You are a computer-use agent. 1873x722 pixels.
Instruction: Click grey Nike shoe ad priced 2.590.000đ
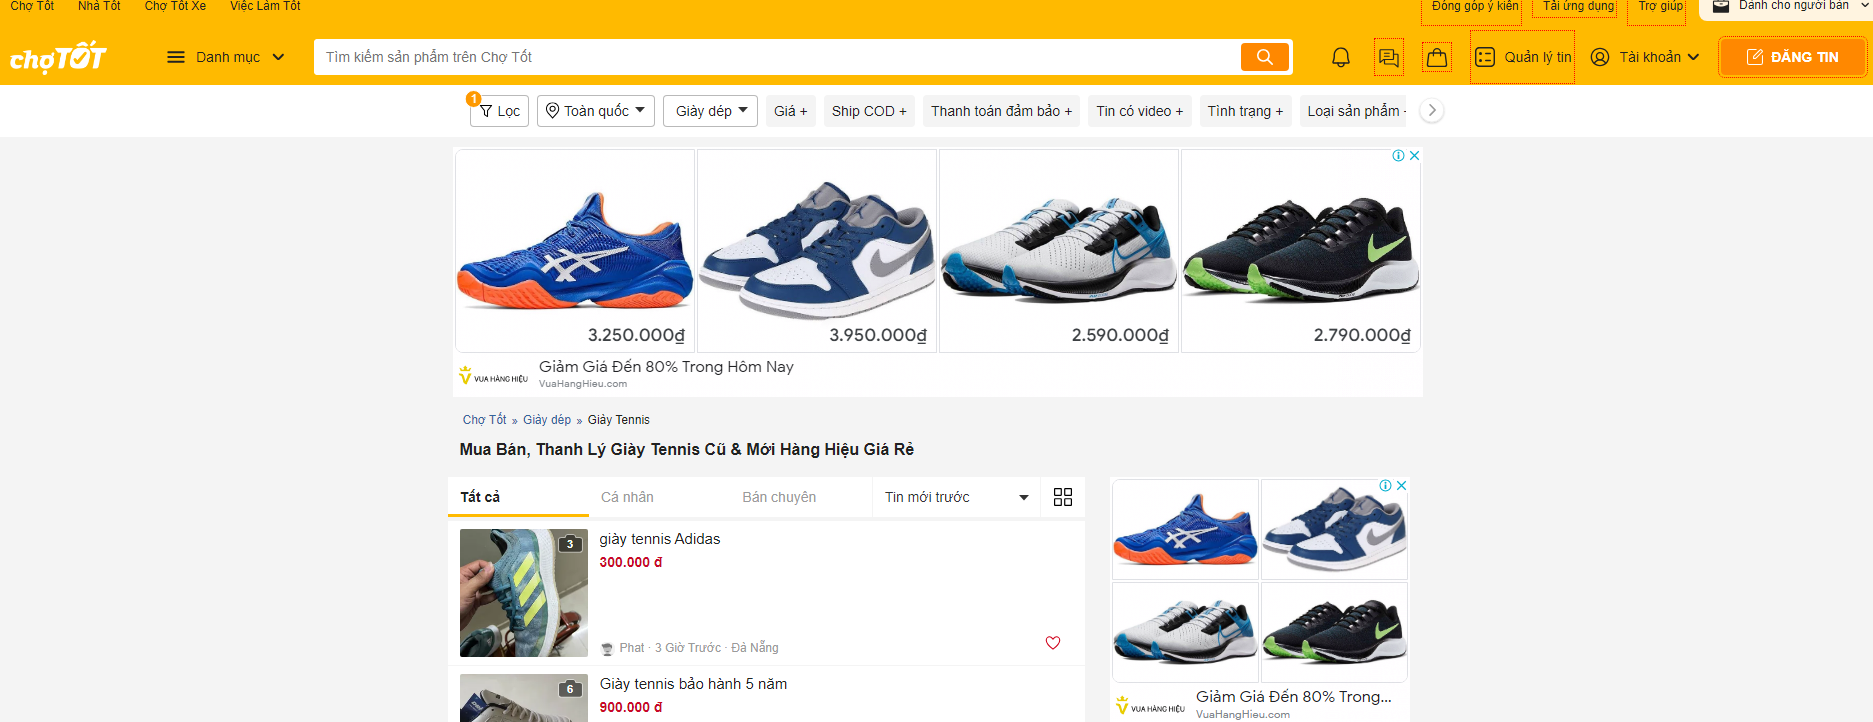pos(1059,251)
